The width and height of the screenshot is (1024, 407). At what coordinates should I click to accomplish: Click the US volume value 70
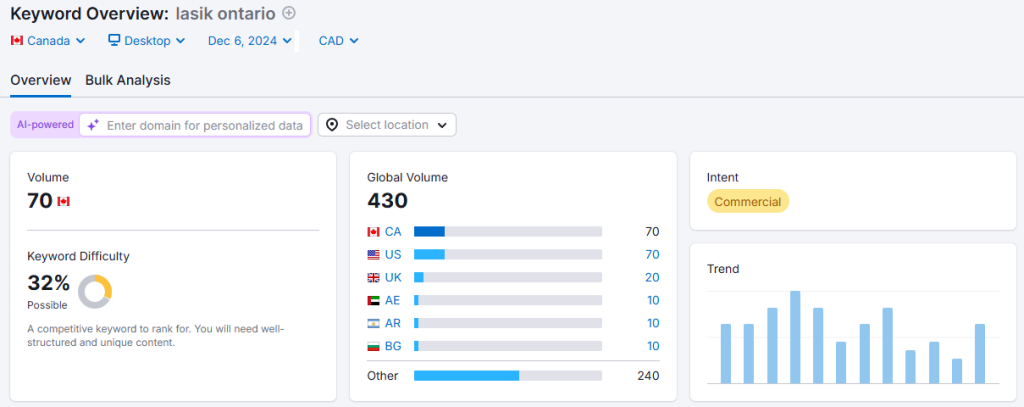coord(652,254)
